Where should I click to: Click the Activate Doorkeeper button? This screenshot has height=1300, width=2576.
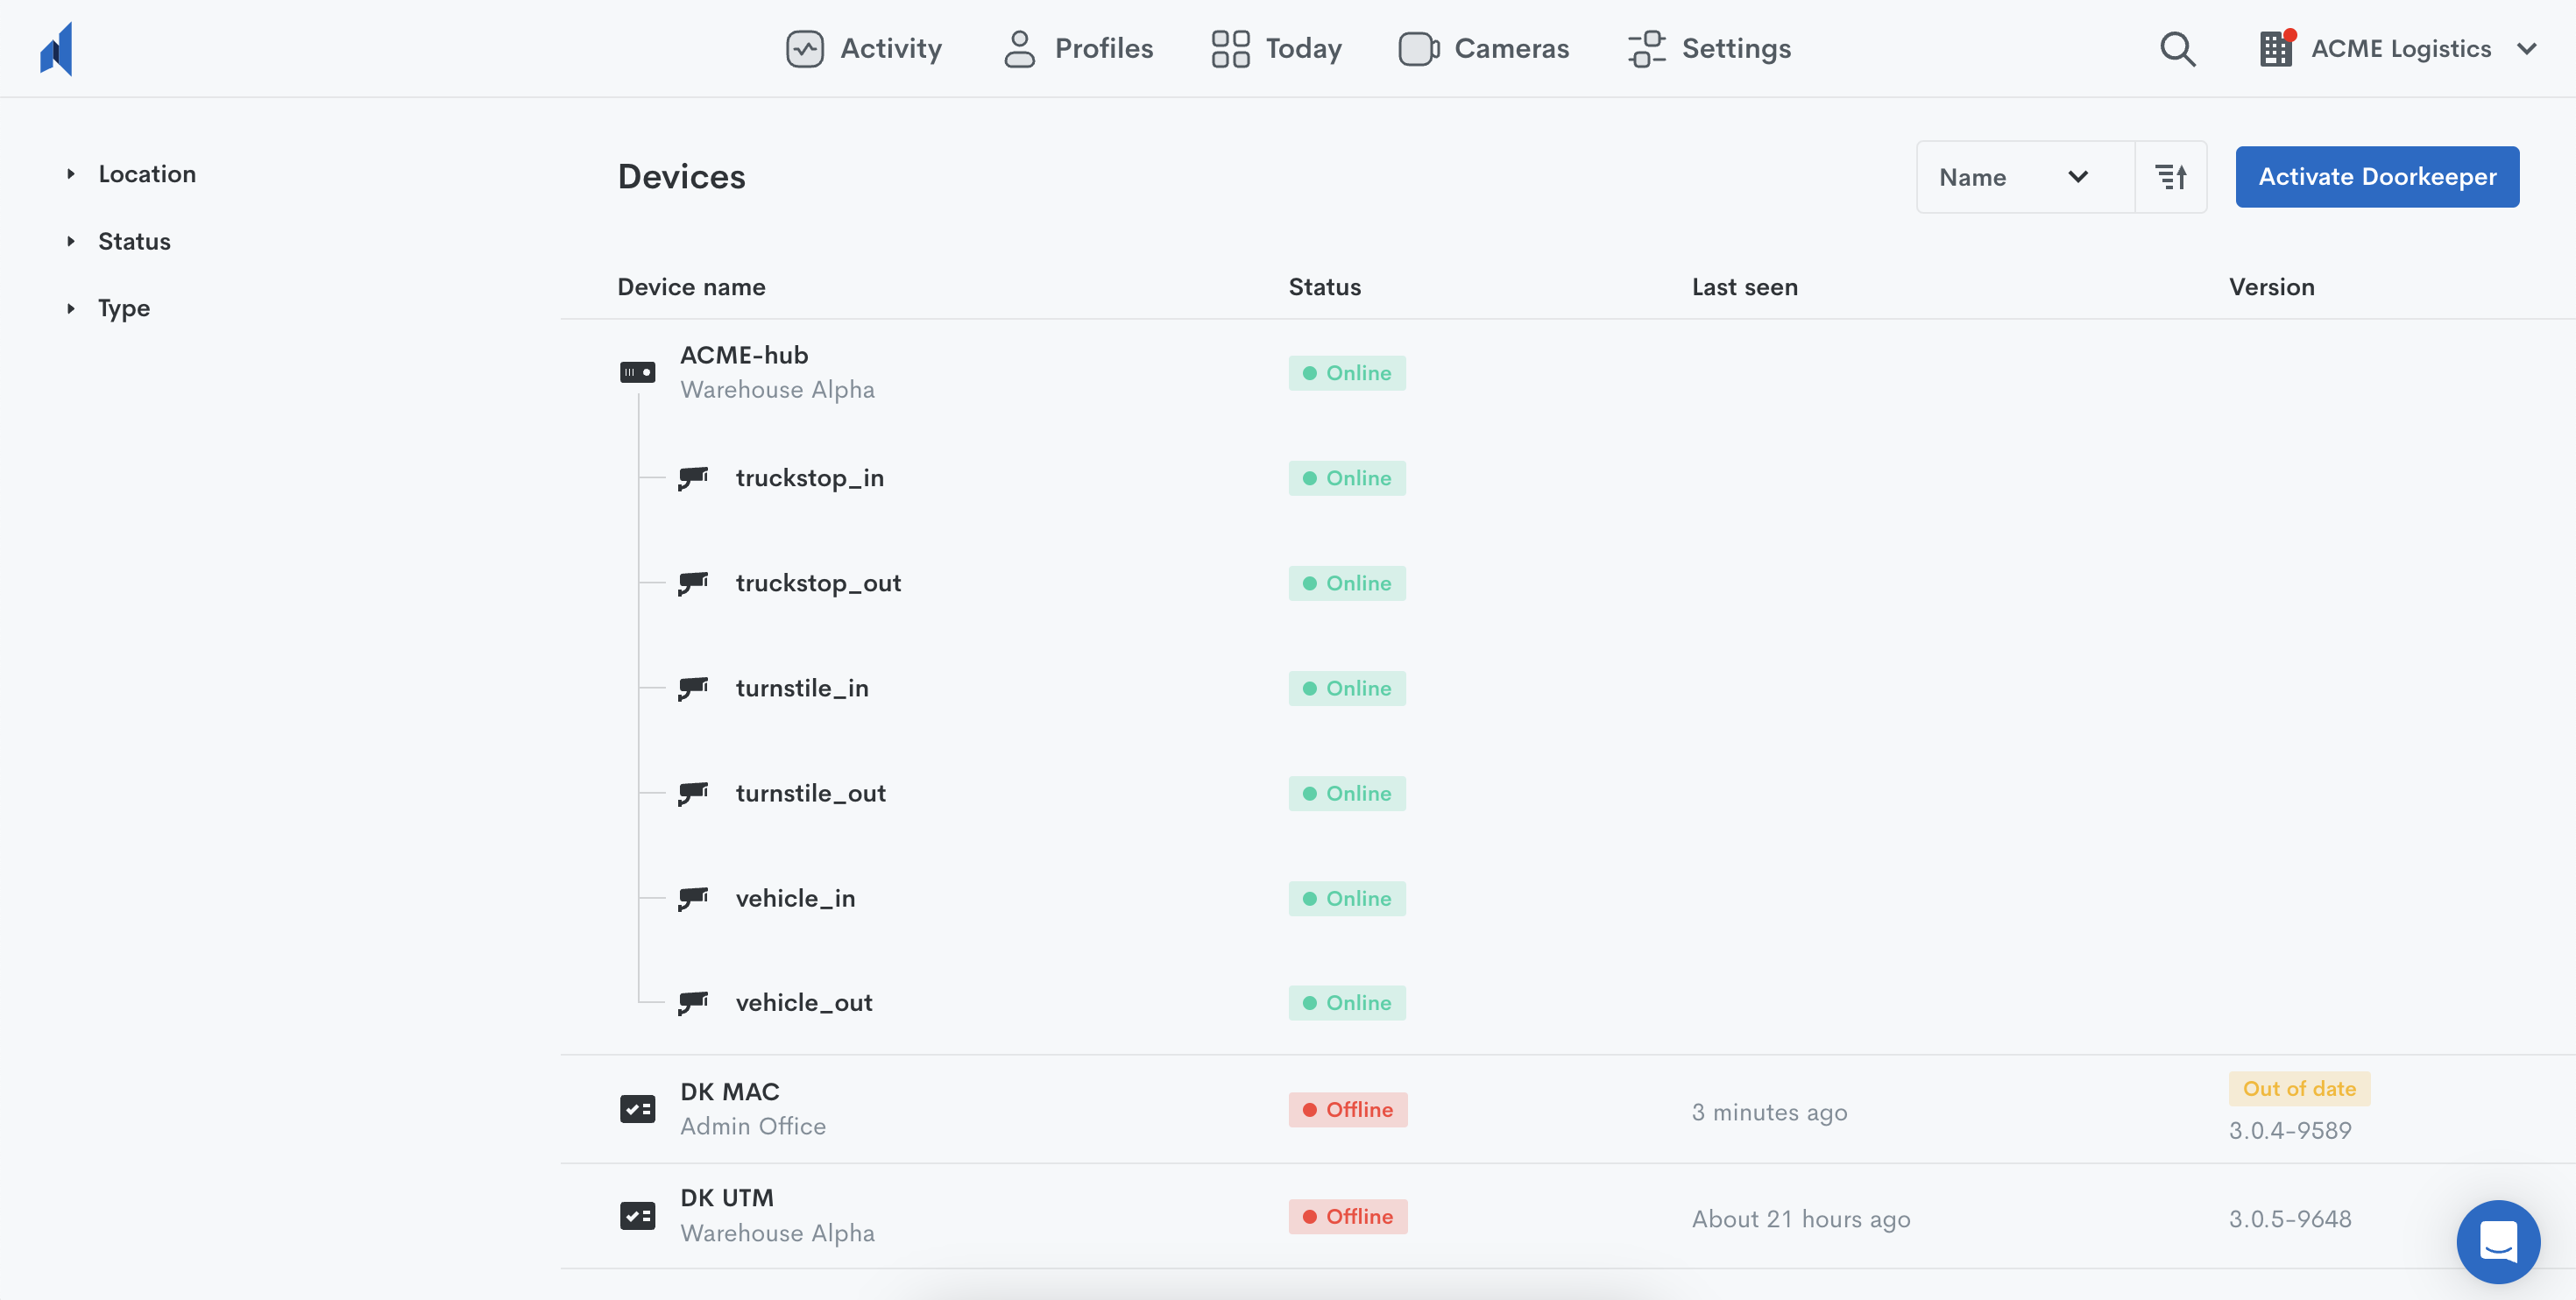tap(2377, 177)
